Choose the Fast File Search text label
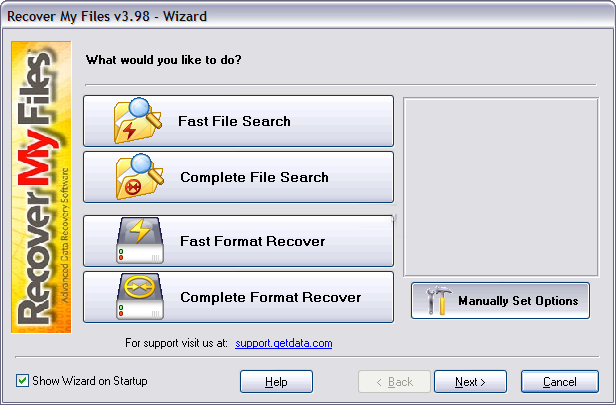This screenshot has height=405, width=616. (x=234, y=121)
